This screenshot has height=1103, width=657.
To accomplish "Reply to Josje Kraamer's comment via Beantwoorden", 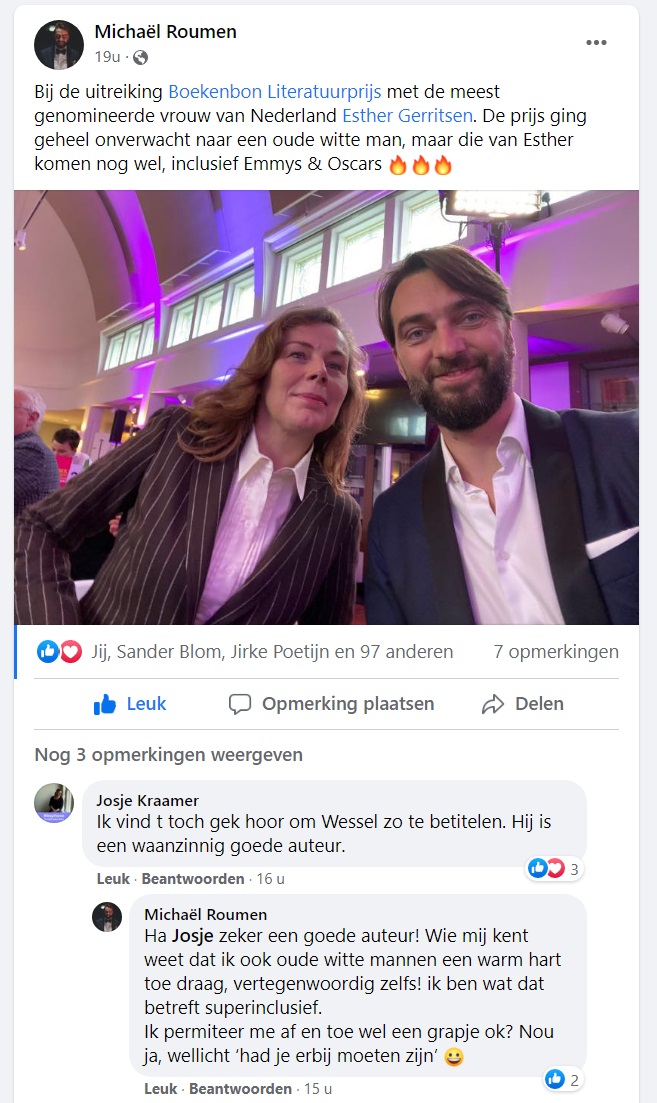I will coord(193,879).
